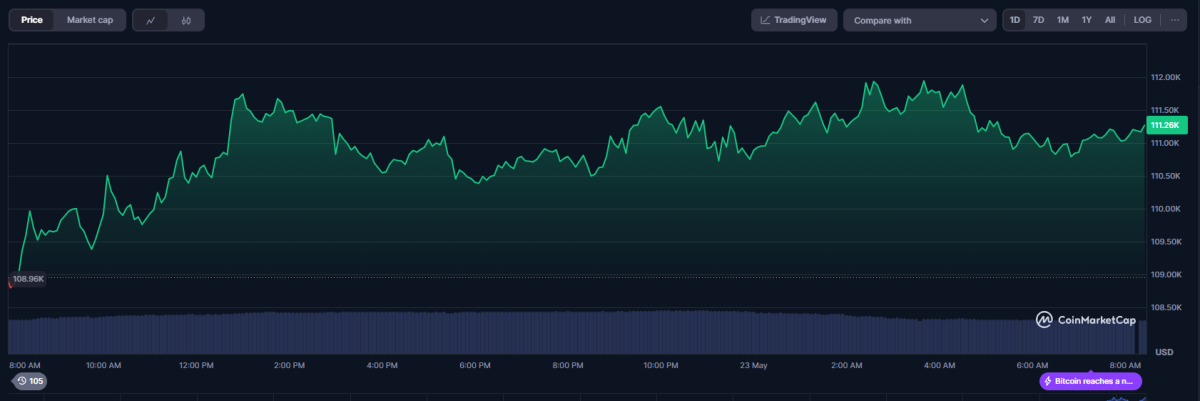Switch to the Price tab

point(32,20)
